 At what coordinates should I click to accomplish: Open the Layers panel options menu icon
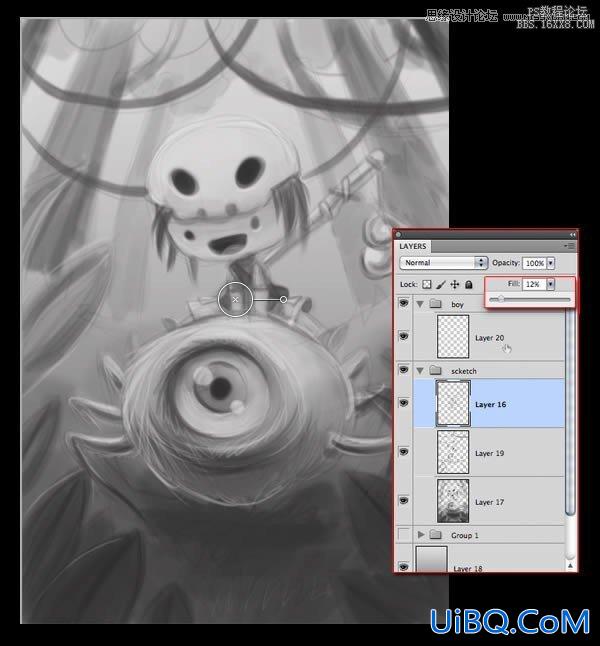click(570, 246)
